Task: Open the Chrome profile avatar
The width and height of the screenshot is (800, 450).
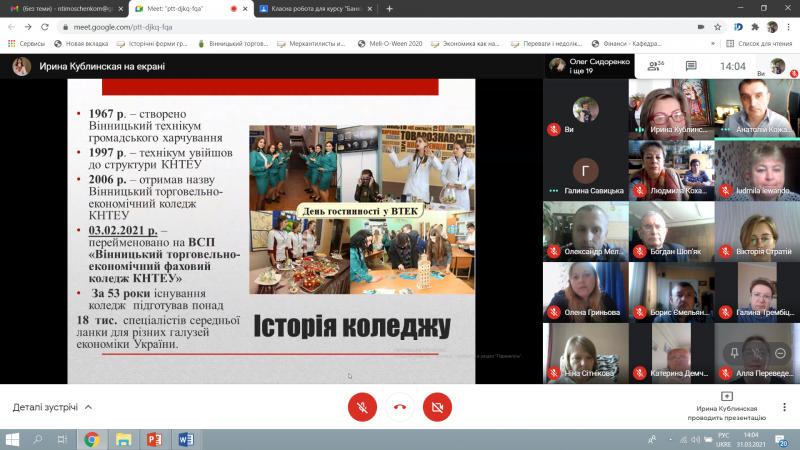Action: click(772, 27)
